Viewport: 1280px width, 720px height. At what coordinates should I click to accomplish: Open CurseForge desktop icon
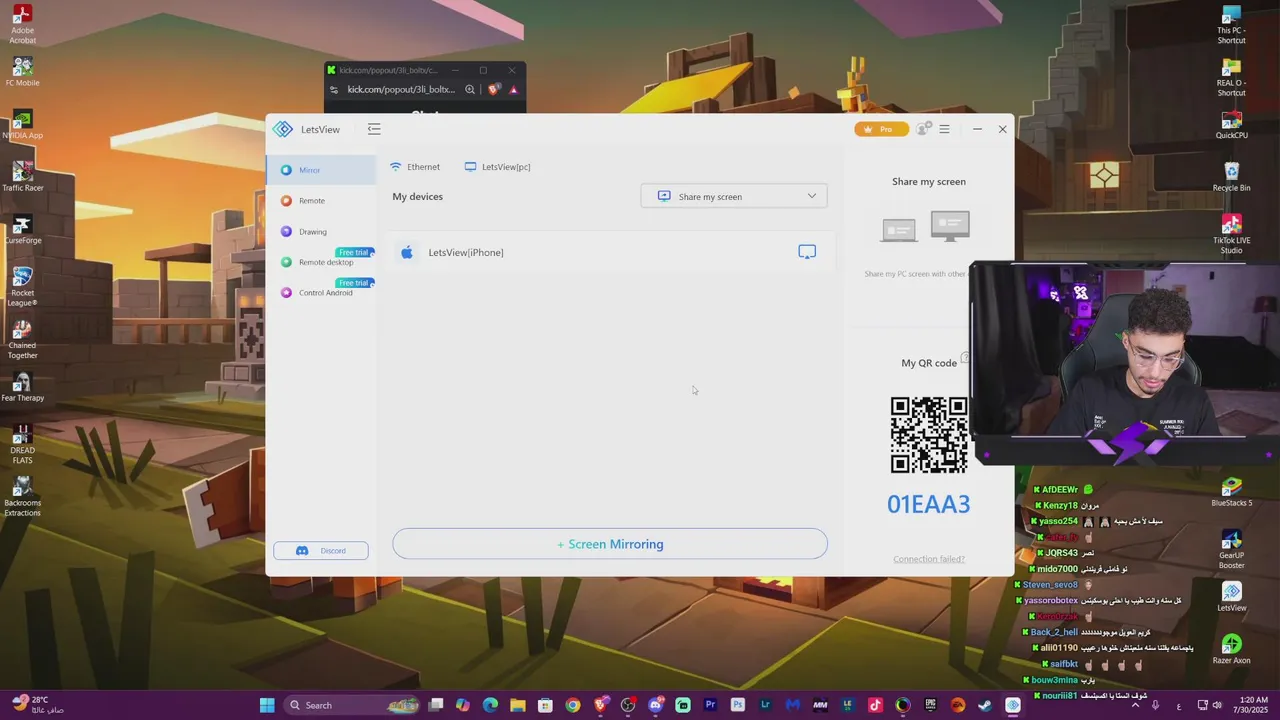(22, 229)
